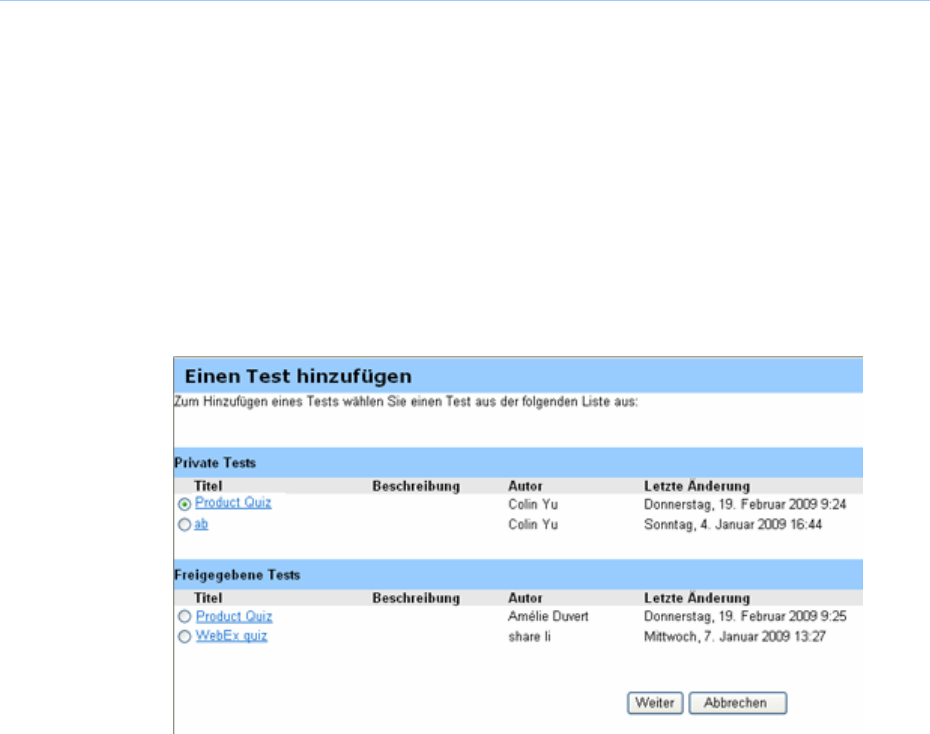Screen dimensions: 930x734
Task: Open the Colin Yu Product Quiz link
Action: pyautogui.click(x=233, y=502)
